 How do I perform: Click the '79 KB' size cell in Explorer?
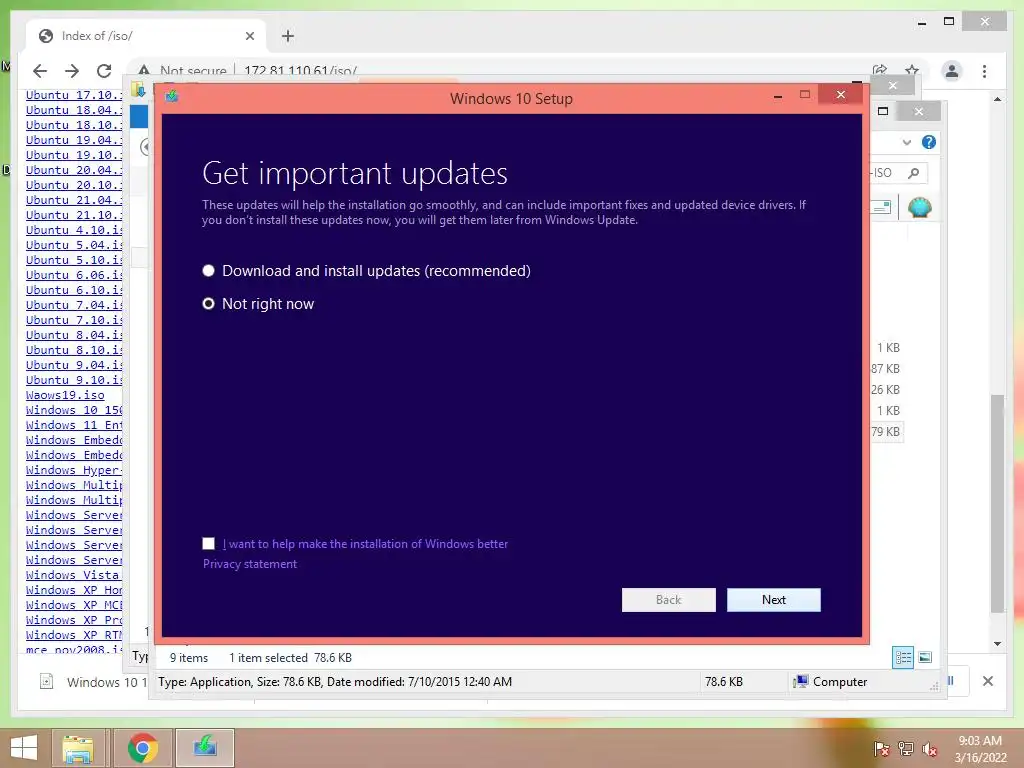point(886,431)
